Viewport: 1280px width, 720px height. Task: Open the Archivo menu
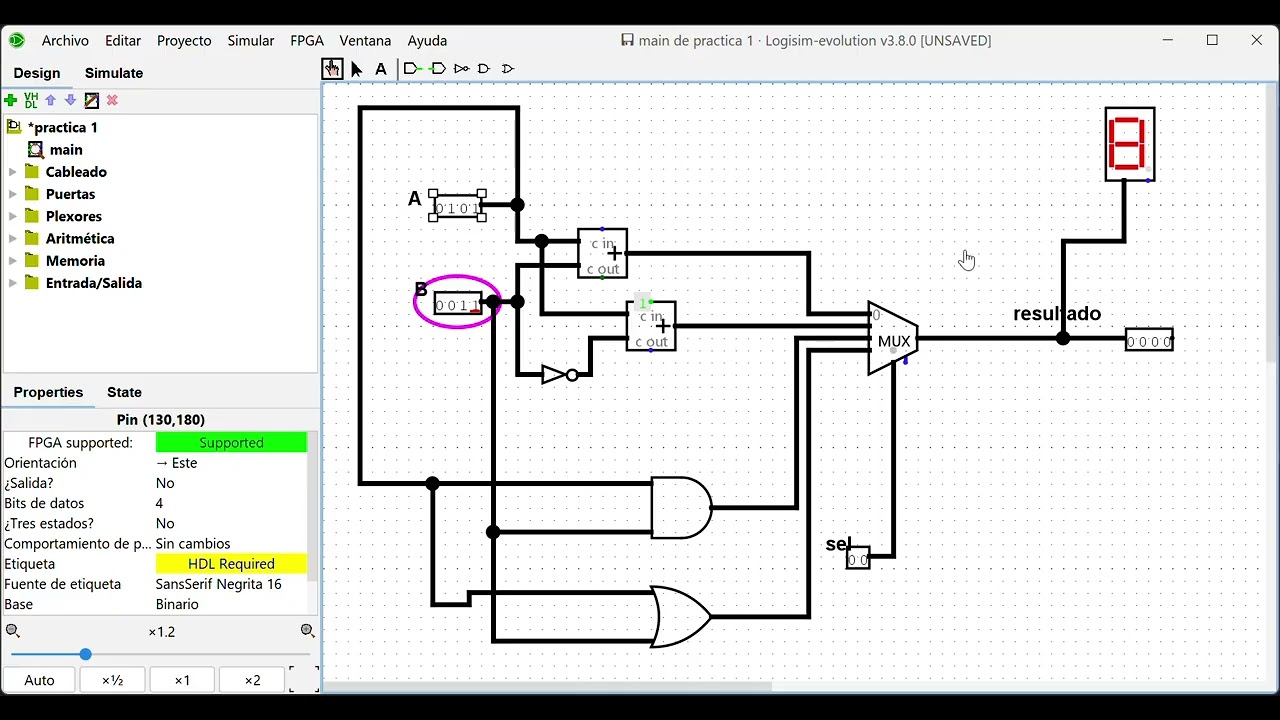click(65, 41)
